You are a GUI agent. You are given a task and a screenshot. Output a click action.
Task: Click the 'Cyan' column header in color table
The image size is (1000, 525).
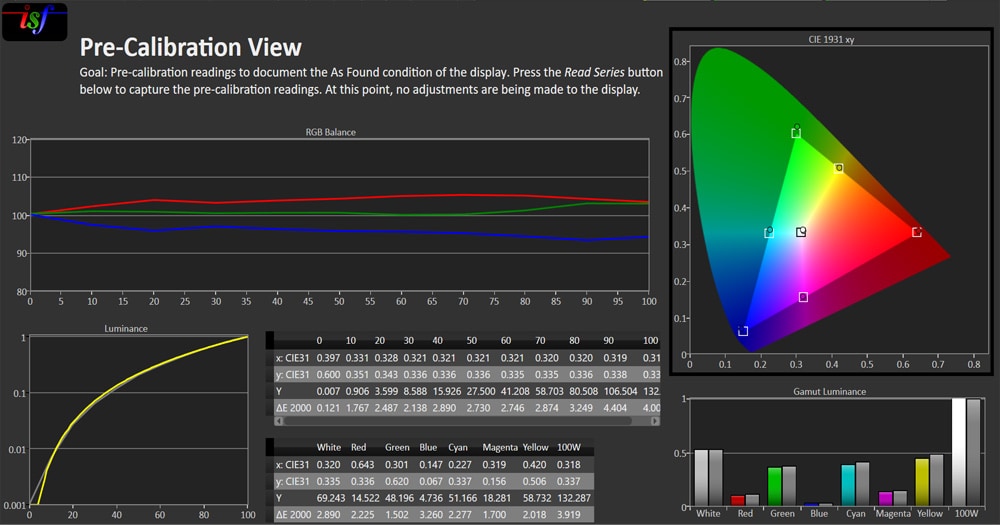(x=458, y=447)
